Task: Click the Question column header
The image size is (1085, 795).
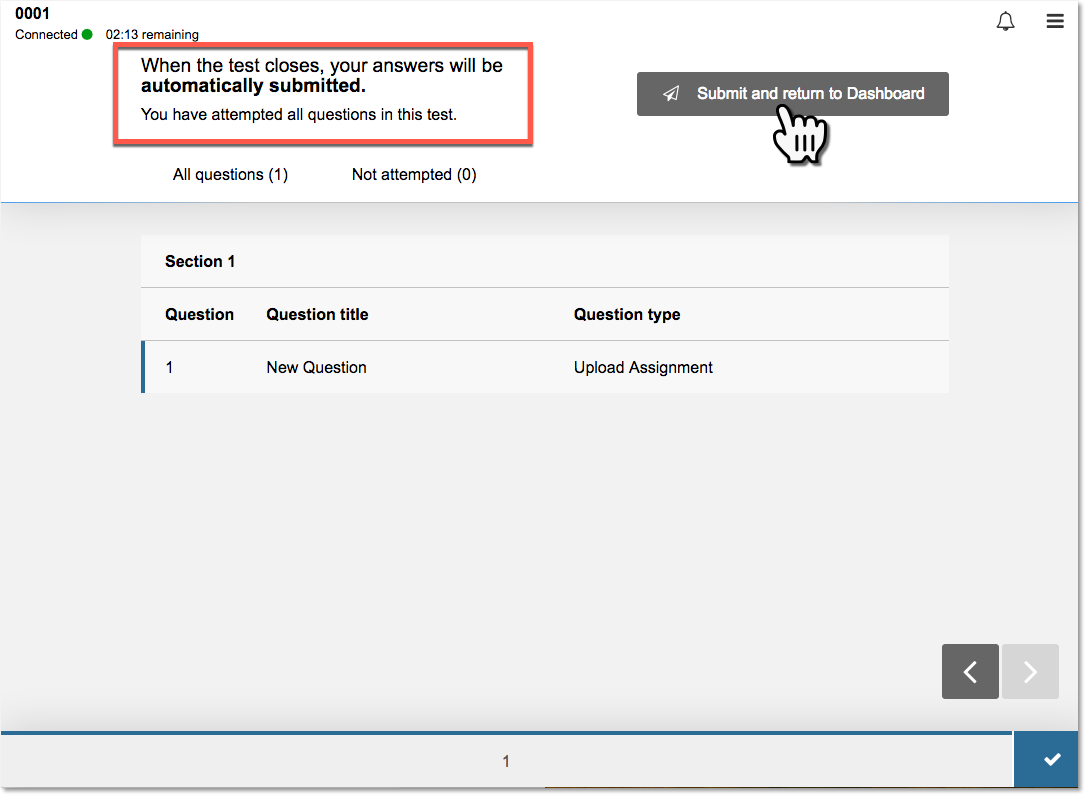Action: (x=199, y=314)
